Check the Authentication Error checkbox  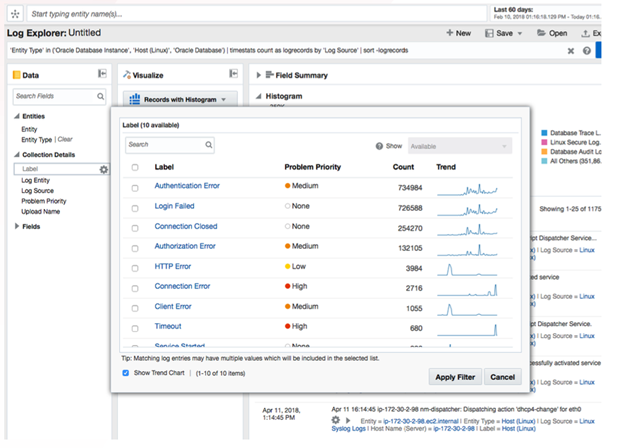point(135,186)
